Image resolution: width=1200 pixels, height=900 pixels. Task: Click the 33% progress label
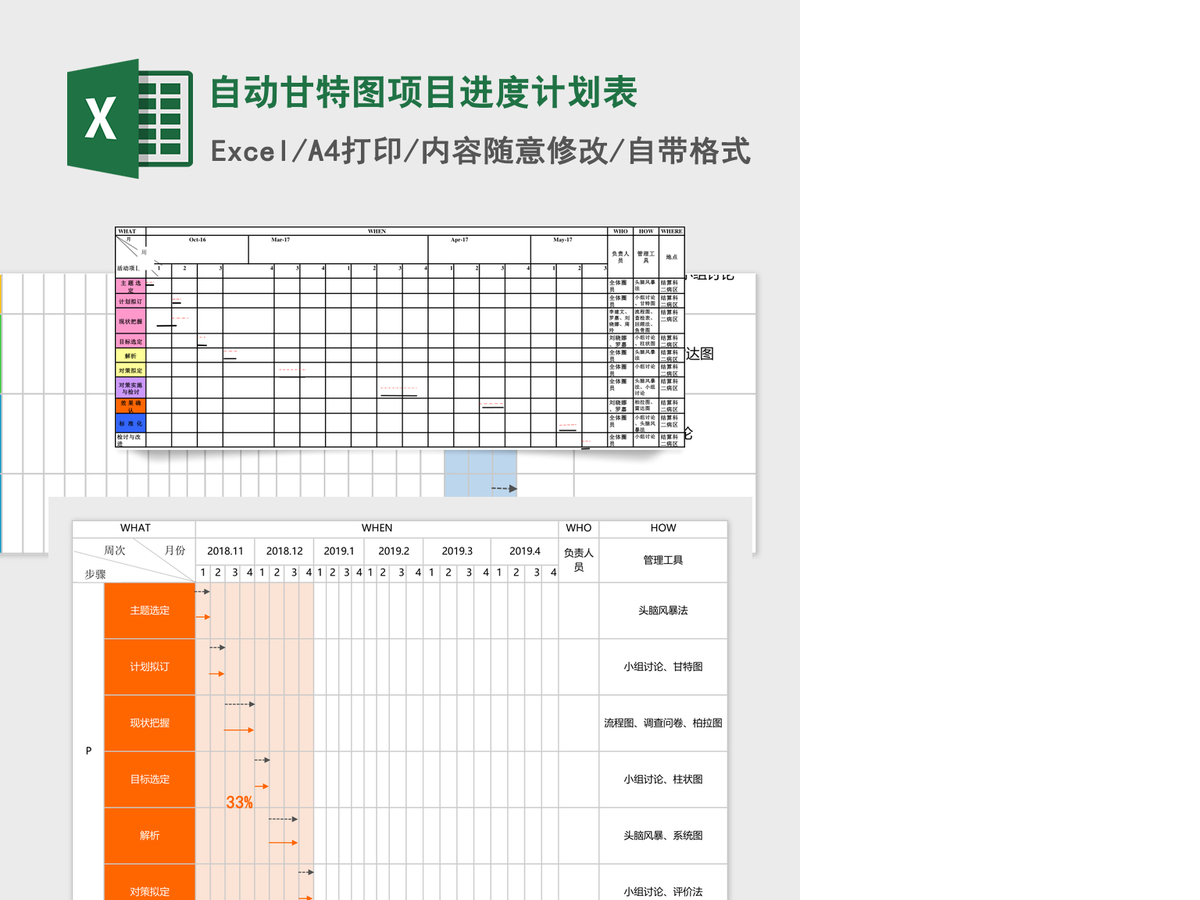239,802
